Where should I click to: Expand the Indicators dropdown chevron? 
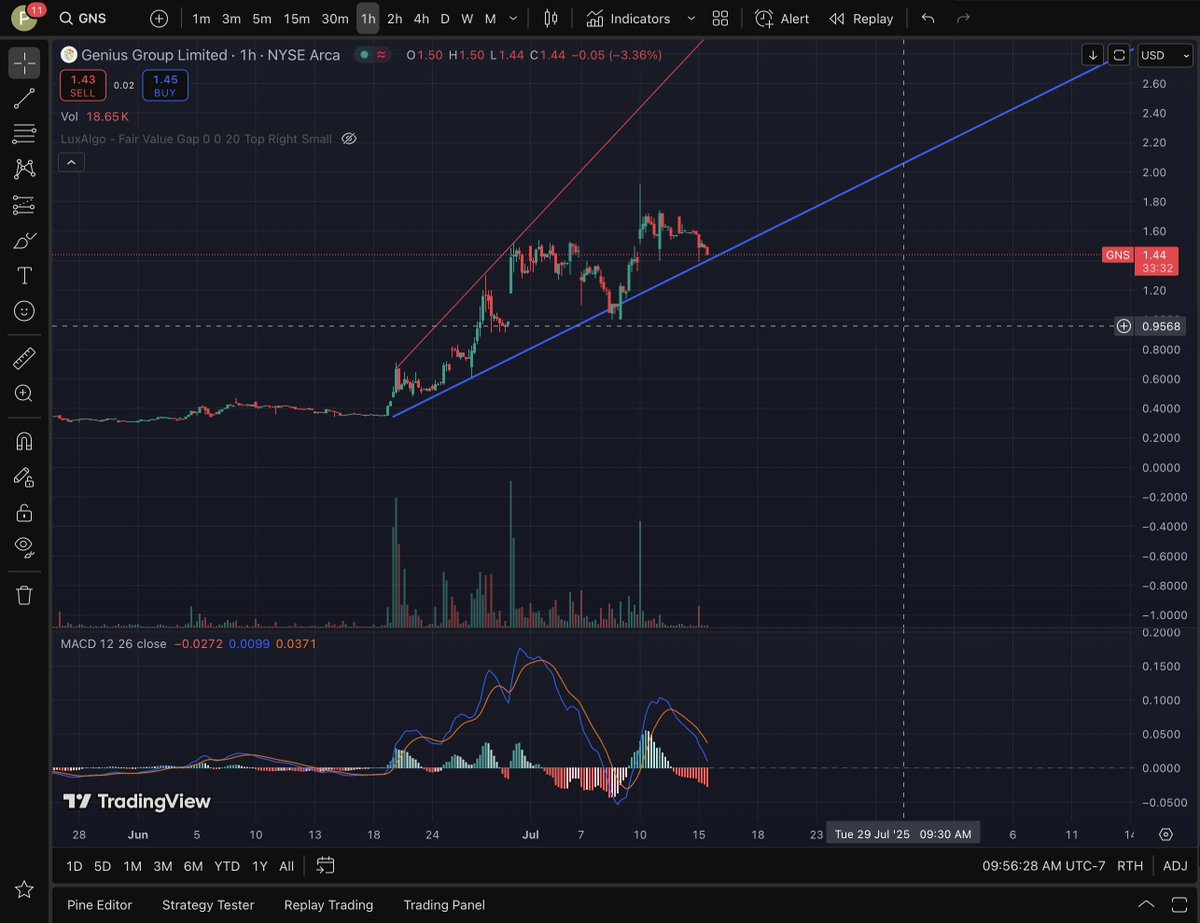(691, 18)
